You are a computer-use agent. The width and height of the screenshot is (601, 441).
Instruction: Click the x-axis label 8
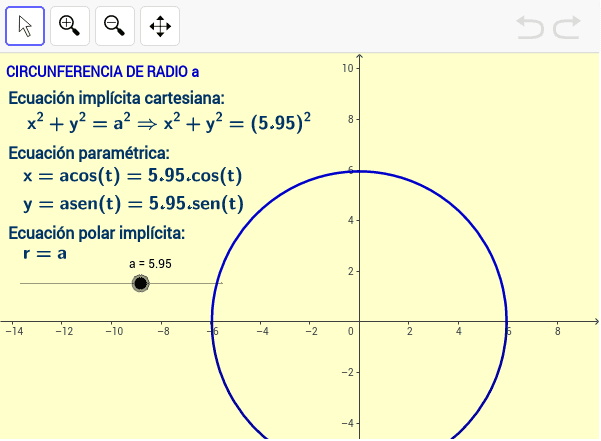[558, 331]
